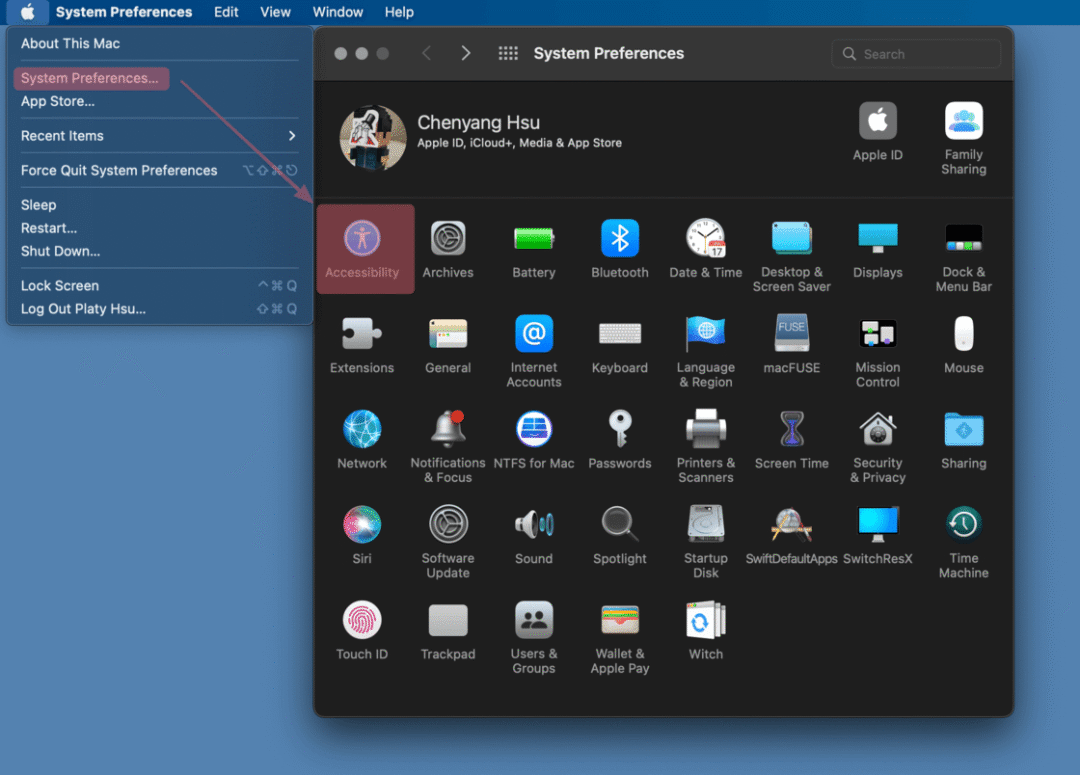The width and height of the screenshot is (1080, 775).
Task: Click the forward navigation arrow
Action: pyautogui.click(x=465, y=54)
